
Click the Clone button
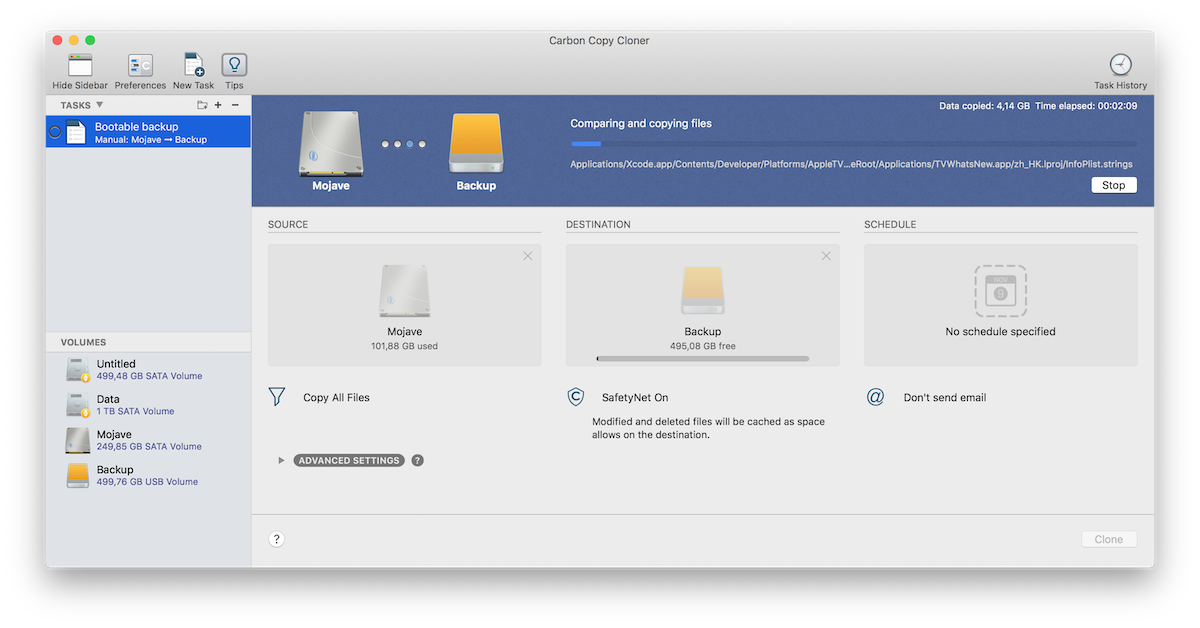click(x=1108, y=538)
